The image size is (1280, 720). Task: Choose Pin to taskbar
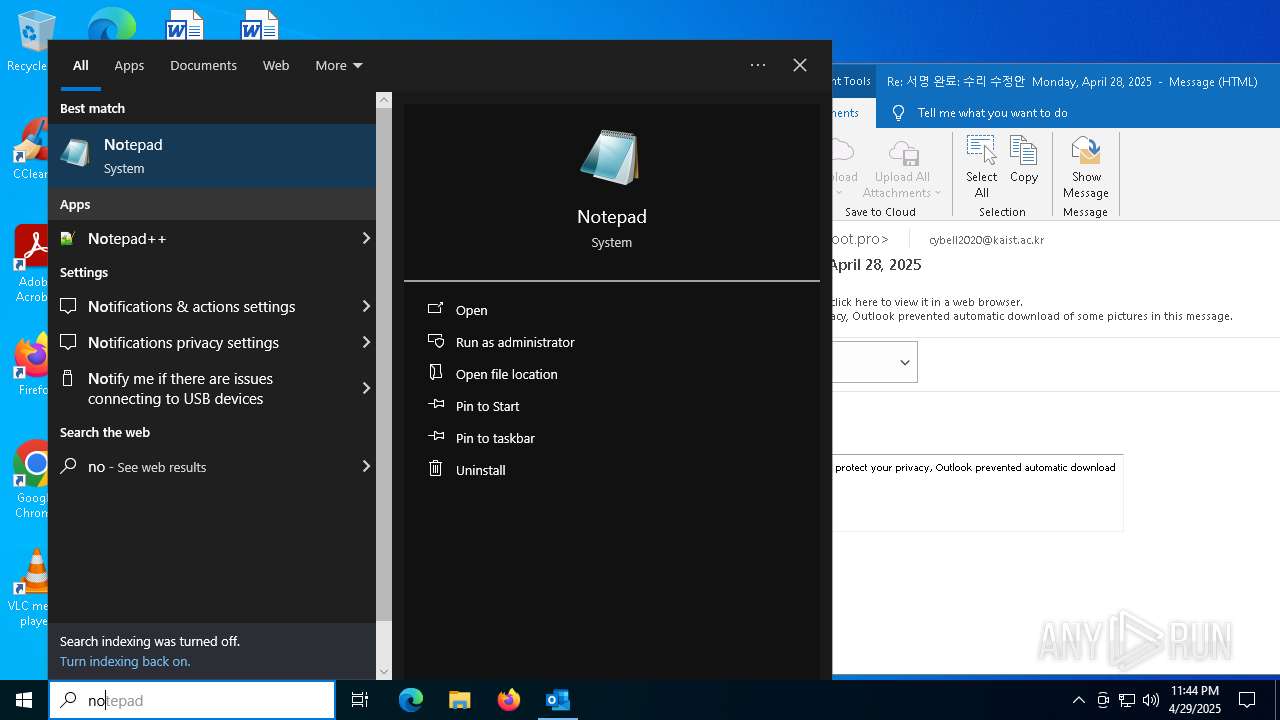[x=495, y=438]
